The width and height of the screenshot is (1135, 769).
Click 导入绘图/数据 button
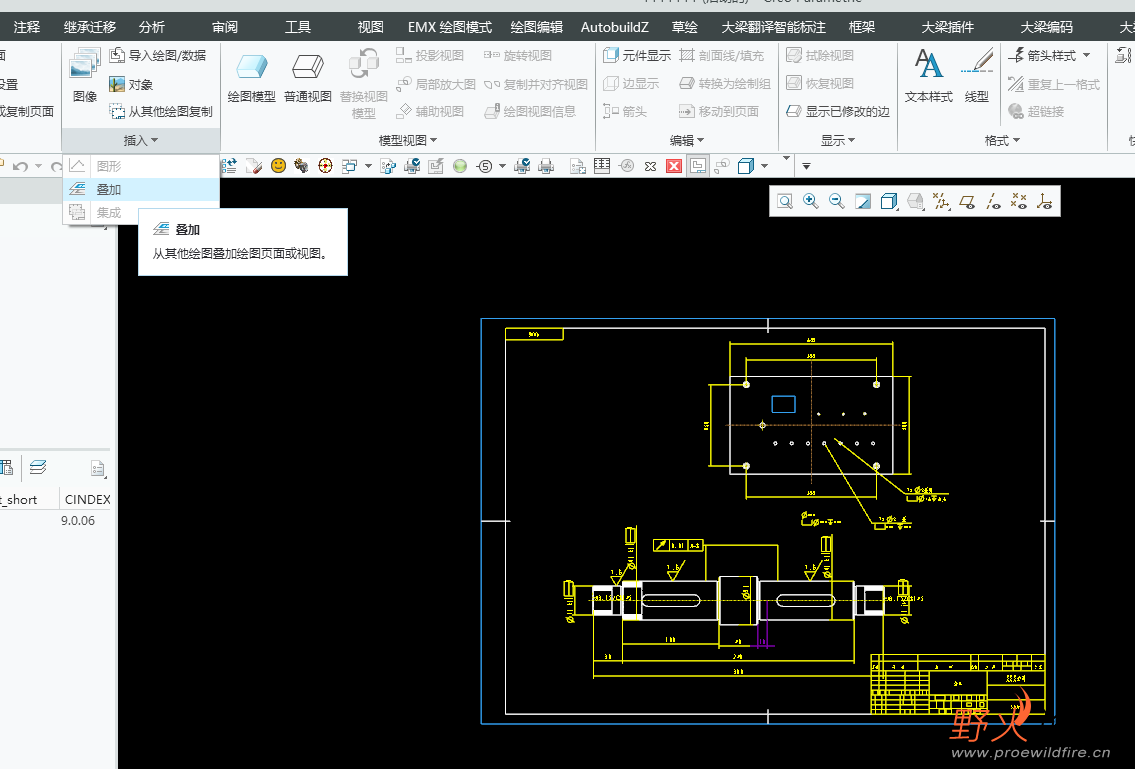click(158, 56)
